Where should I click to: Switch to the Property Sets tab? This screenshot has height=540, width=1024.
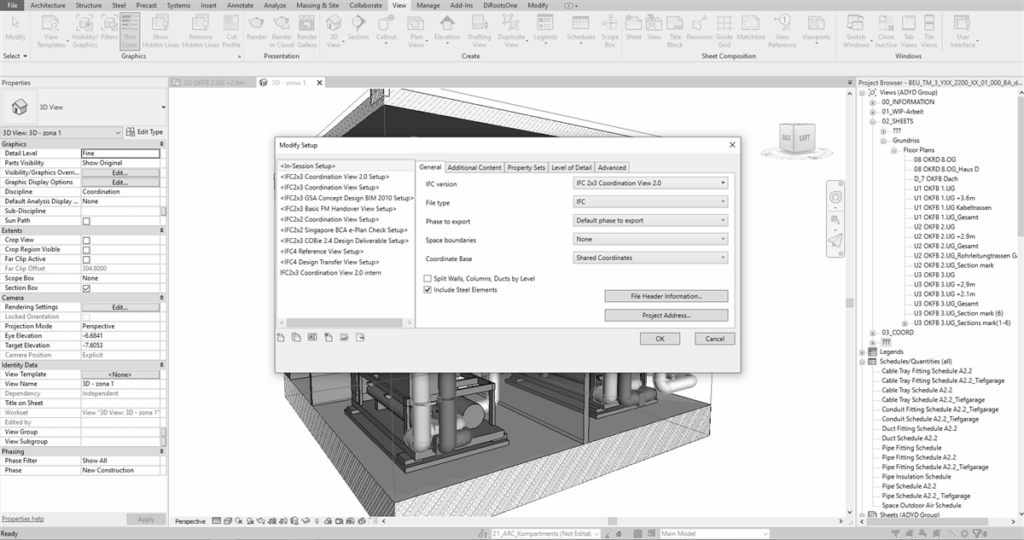pyautogui.click(x=526, y=167)
